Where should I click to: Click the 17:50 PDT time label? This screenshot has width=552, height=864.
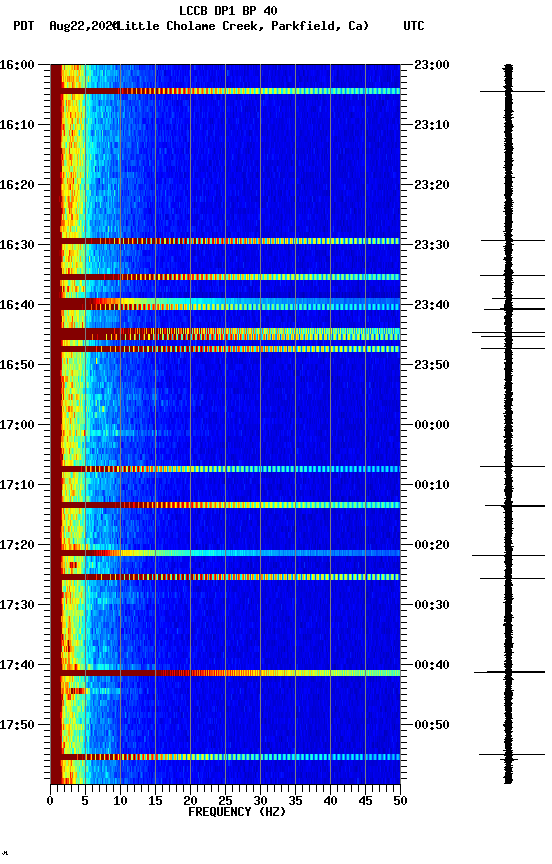point(17,725)
